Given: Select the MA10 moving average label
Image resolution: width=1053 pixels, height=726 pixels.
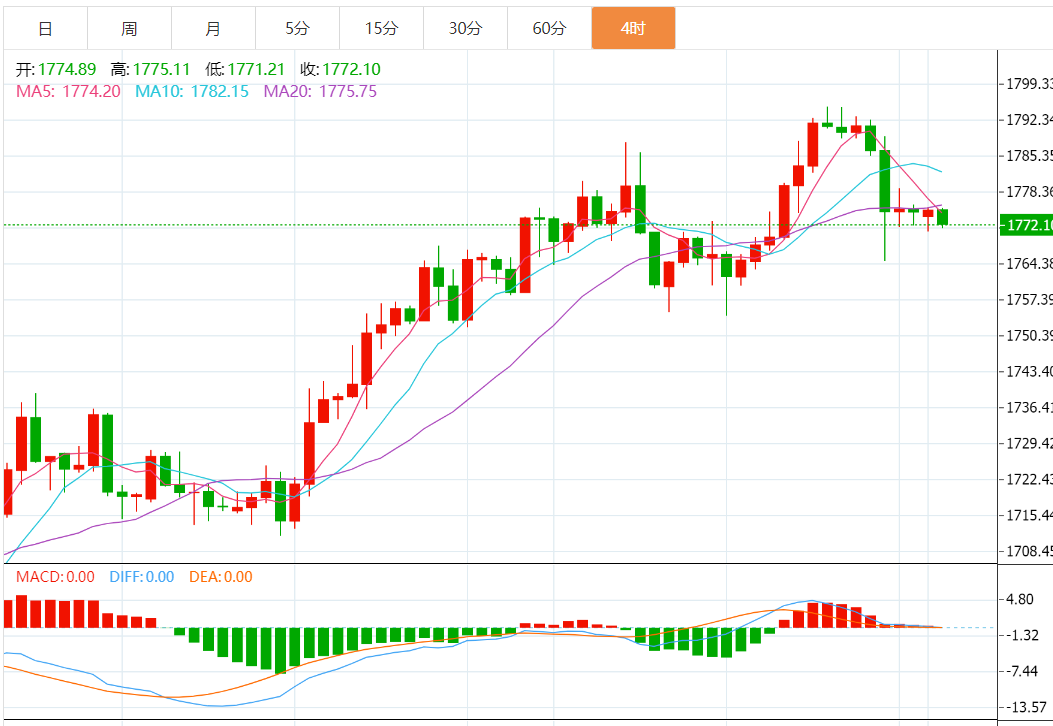Looking at the screenshot, I should pyautogui.click(x=192, y=91).
